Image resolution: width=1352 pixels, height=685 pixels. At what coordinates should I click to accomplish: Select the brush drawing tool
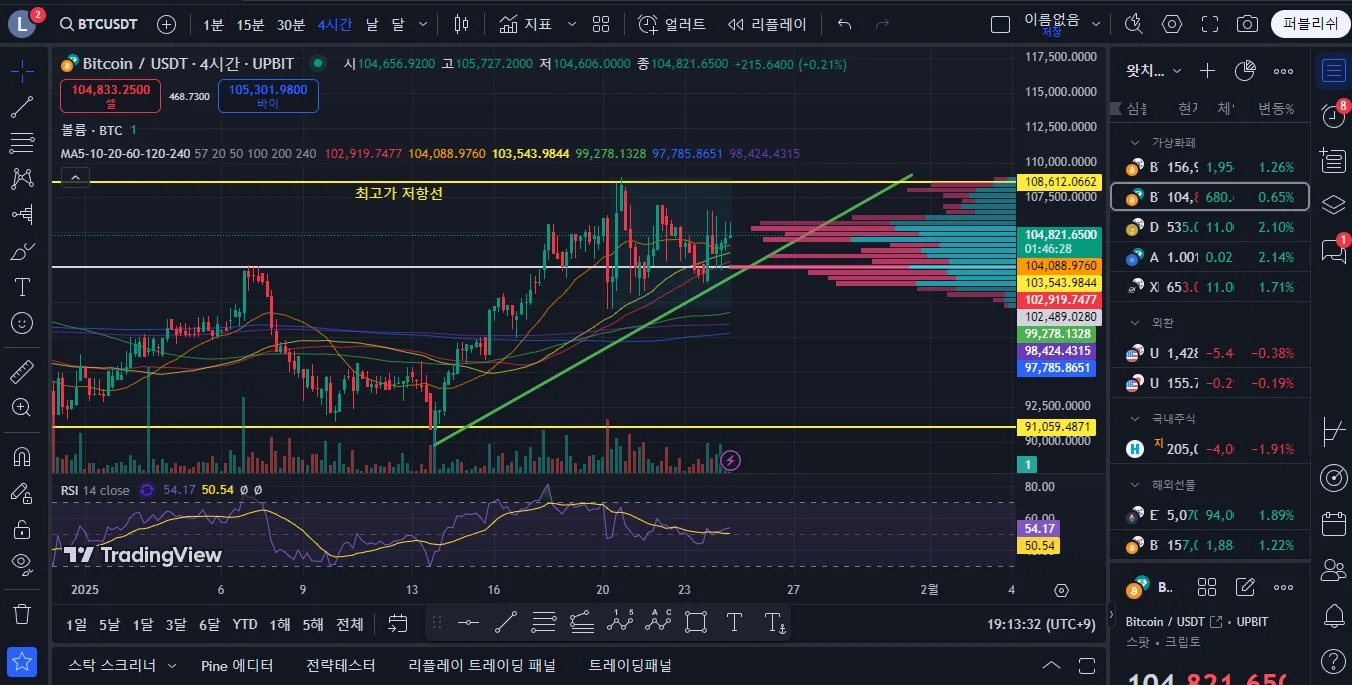point(22,251)
